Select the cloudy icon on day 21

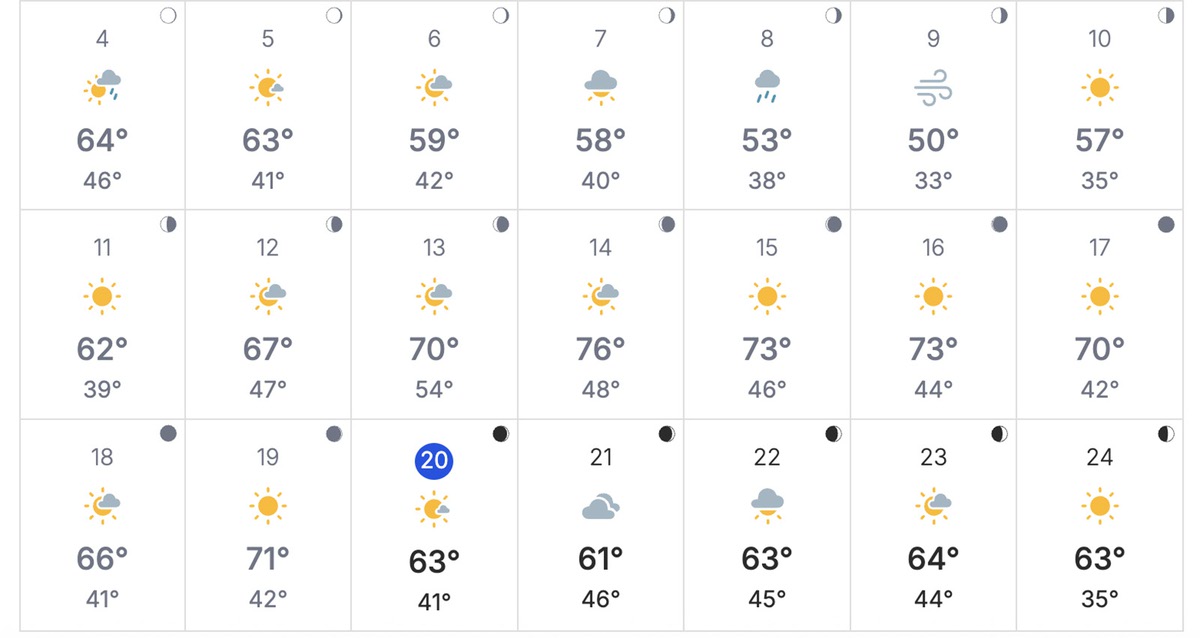[x=600, y=507]
